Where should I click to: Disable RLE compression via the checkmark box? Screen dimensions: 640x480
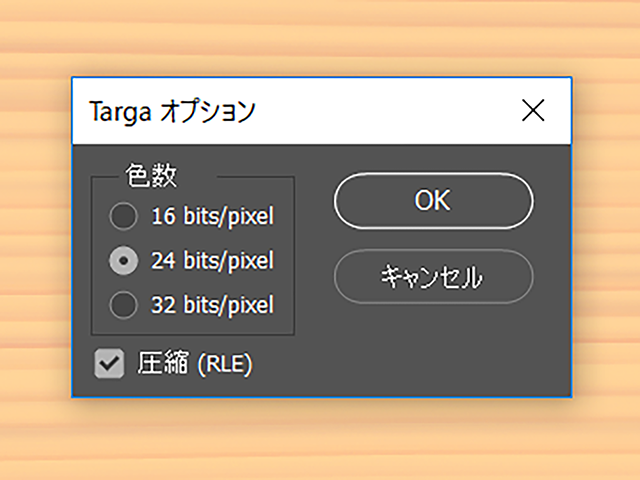109,363
